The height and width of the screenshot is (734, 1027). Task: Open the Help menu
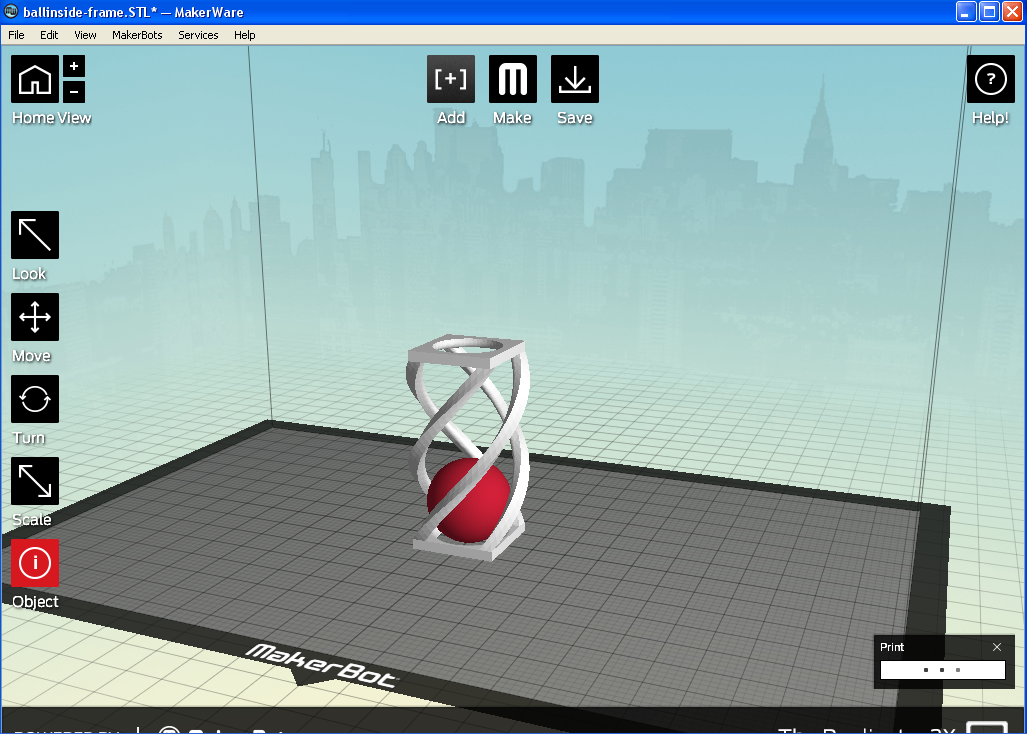click(x=244, y=35)
